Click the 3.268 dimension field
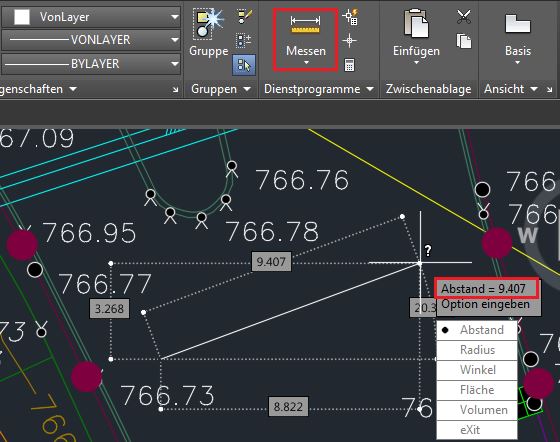560x442 pixels. click(109, 308)
